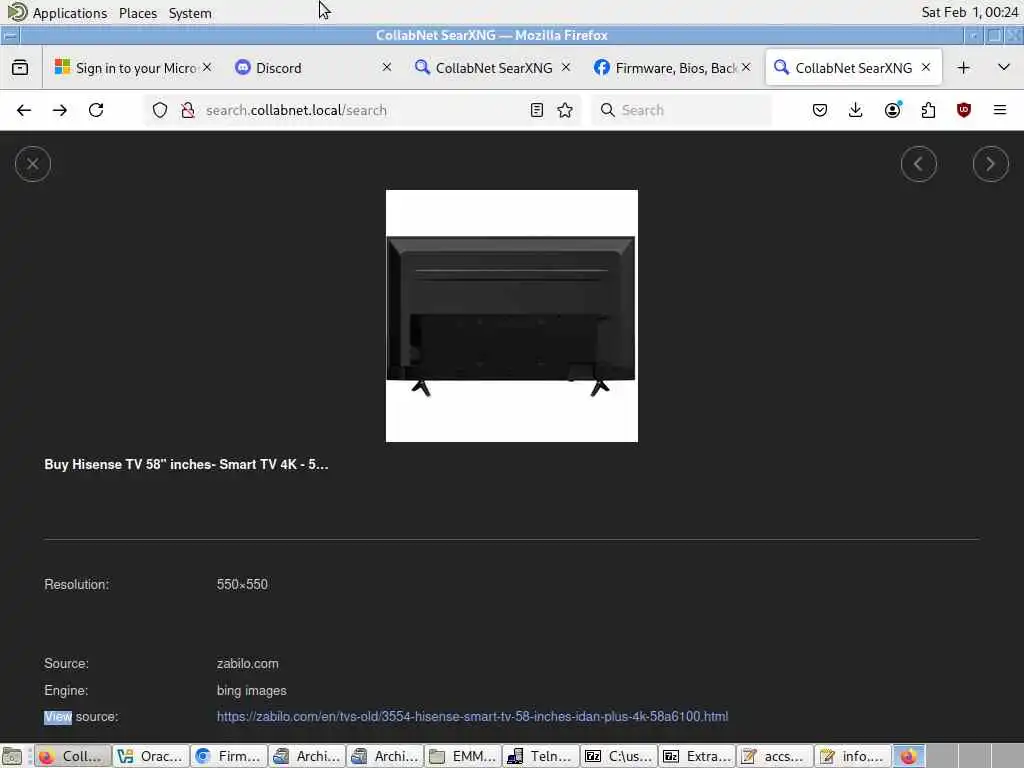Viewport: 1024px width, 768px height.
Task: Switch to the Teln... taskbar window
Action: coord(541,756)
